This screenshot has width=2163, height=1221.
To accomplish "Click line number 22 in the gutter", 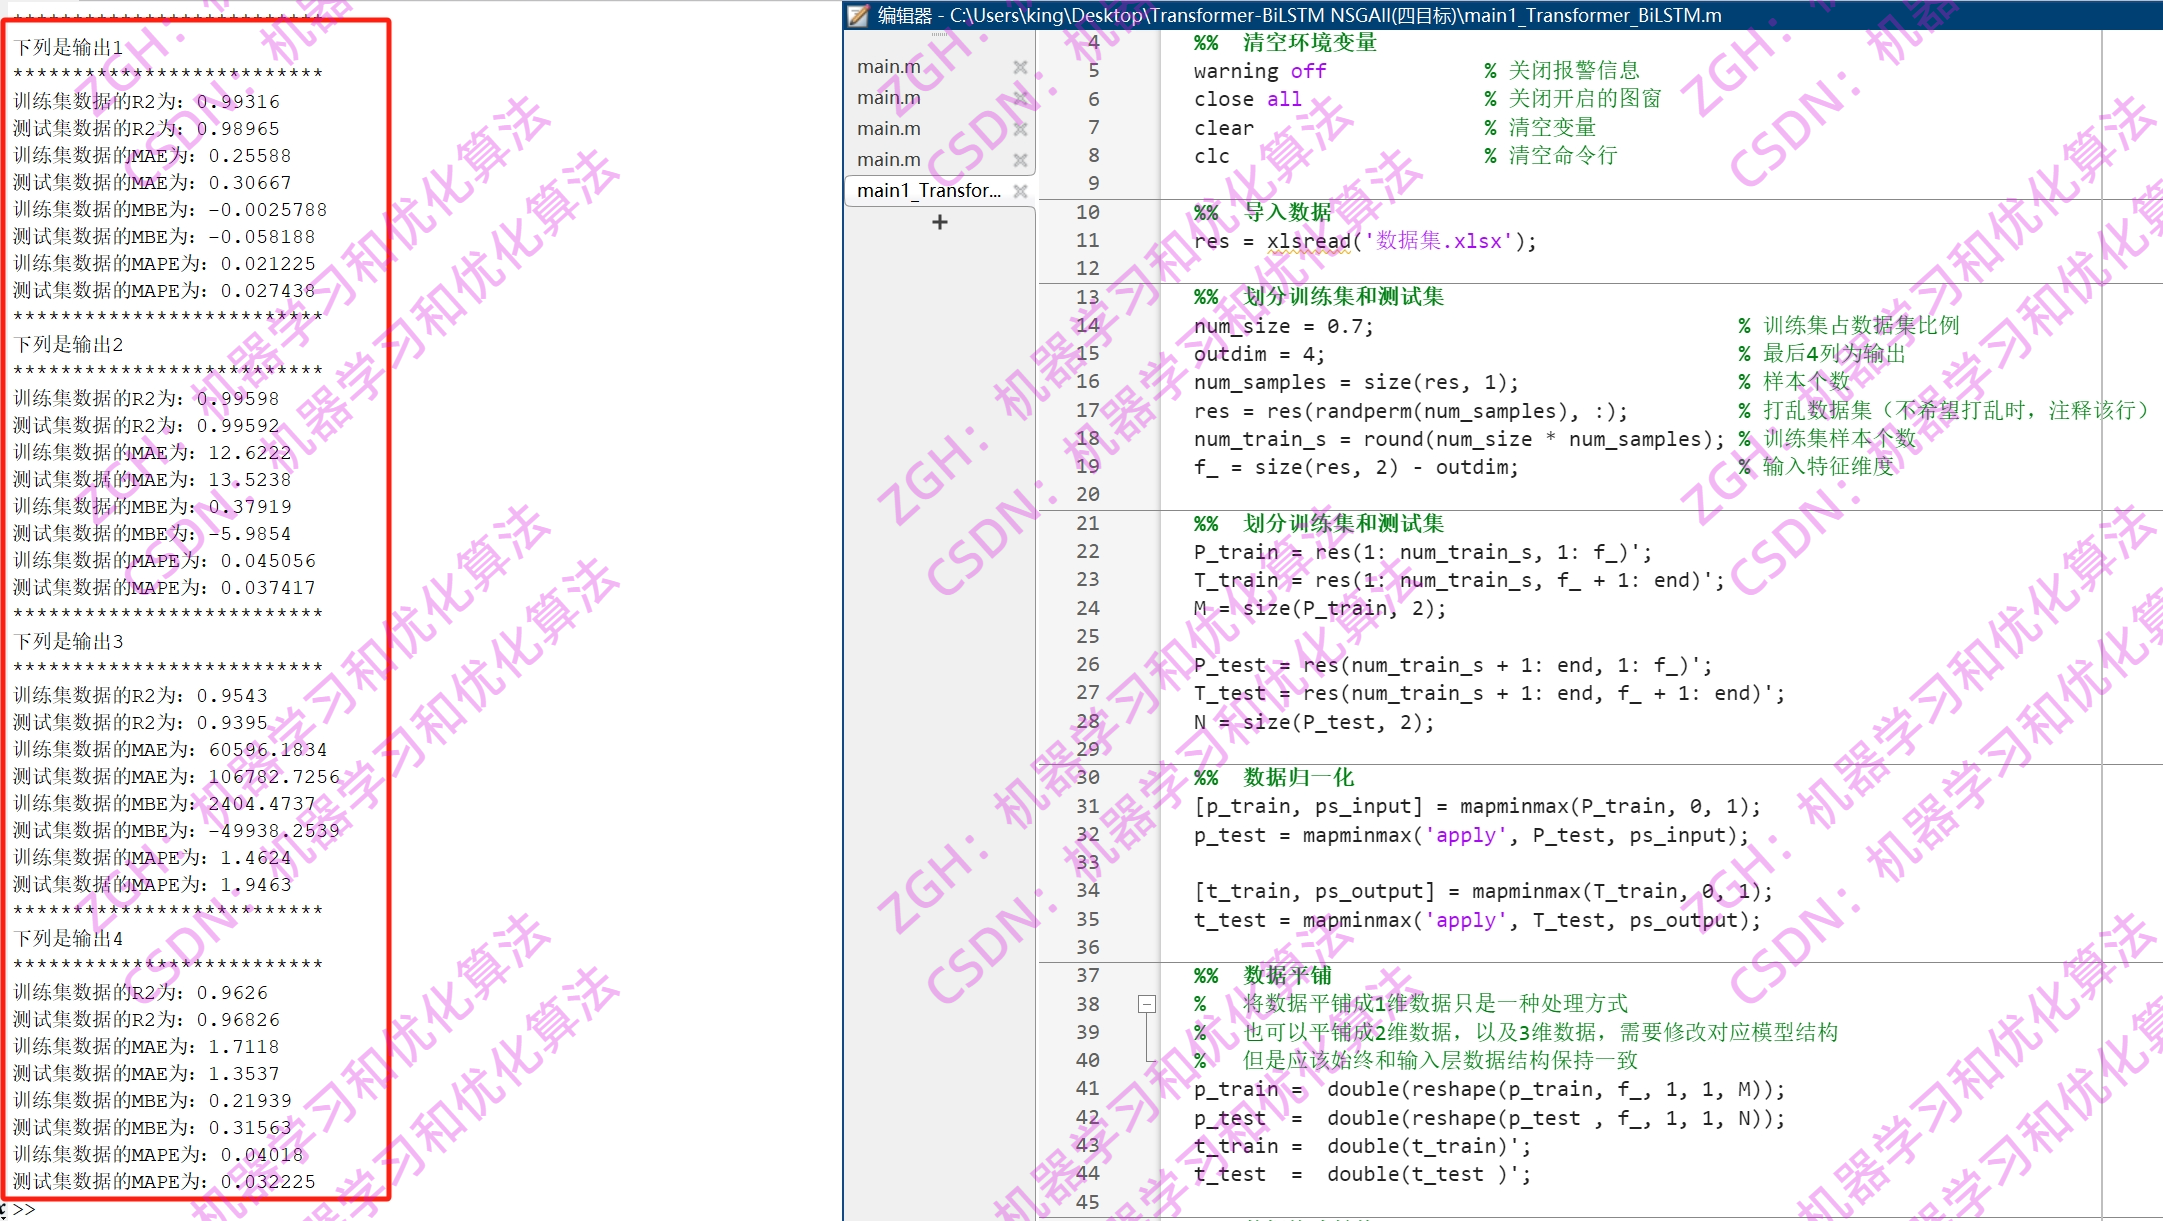I will (1089, 551).
